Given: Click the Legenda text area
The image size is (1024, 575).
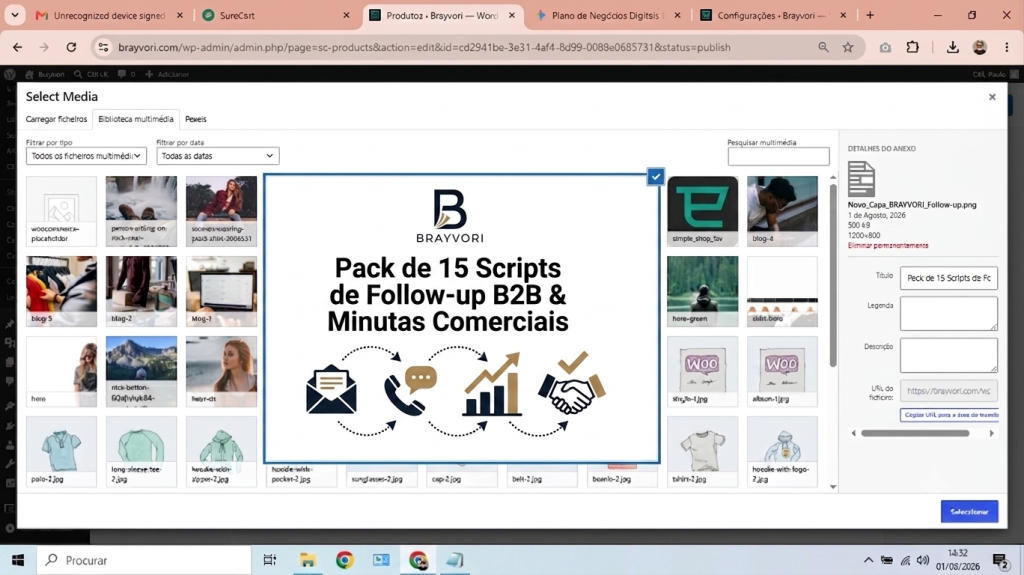Looking at the screenshot, I should click(948, 313).
